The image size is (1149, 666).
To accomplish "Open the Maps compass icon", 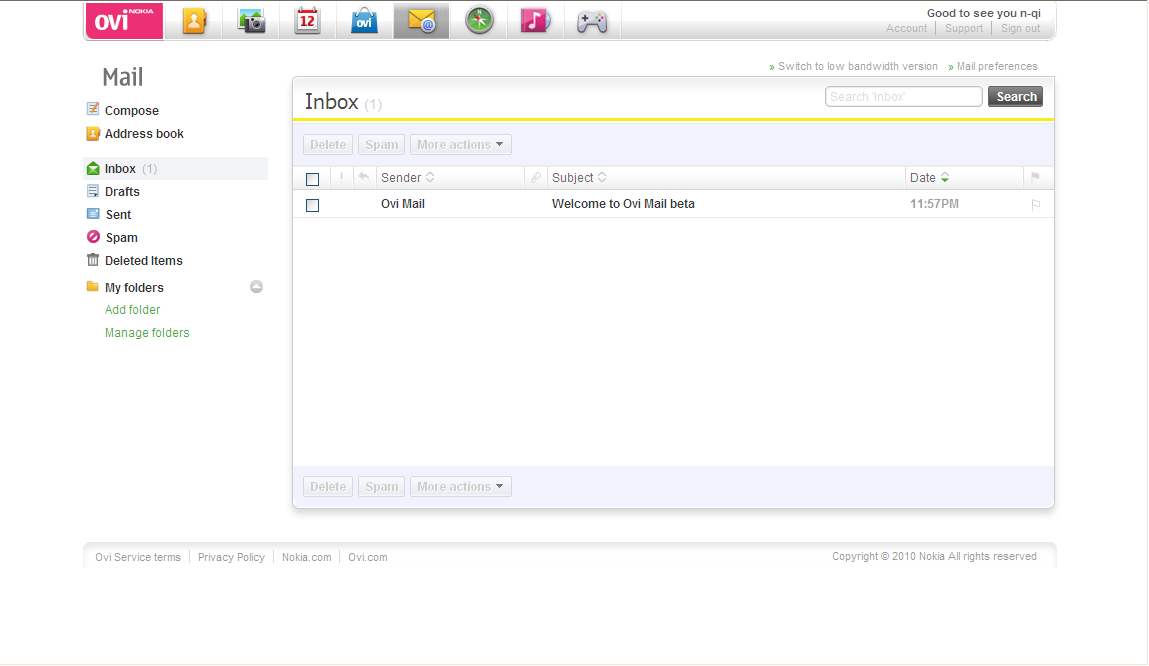I will point(479,21).
